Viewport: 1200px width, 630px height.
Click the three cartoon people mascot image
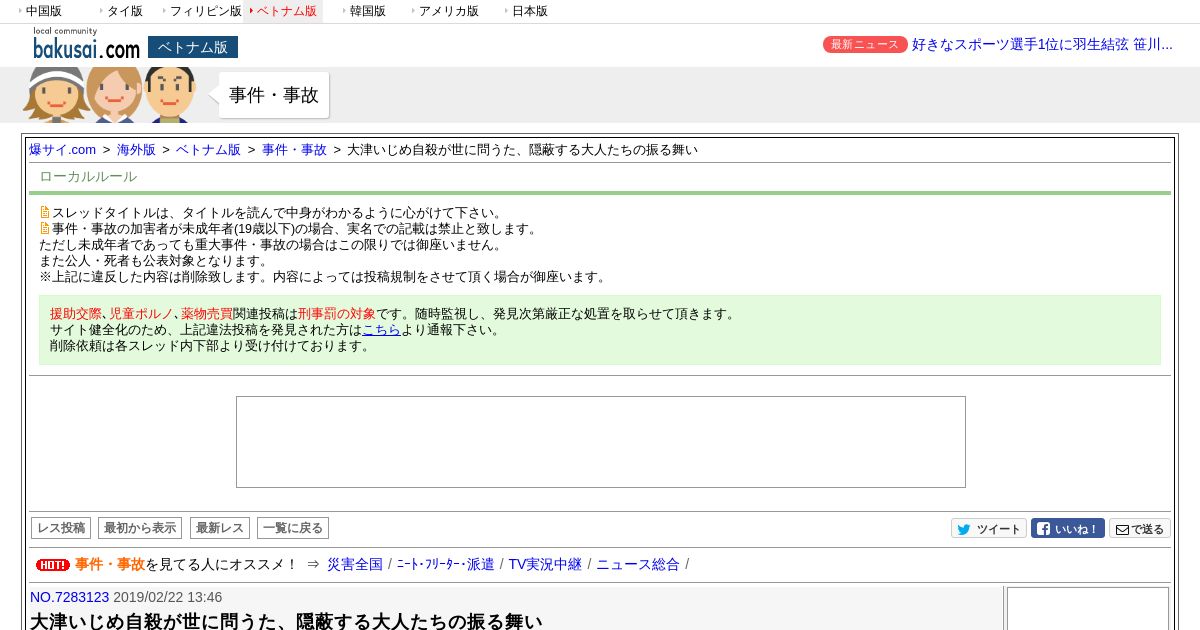[110, 95]
